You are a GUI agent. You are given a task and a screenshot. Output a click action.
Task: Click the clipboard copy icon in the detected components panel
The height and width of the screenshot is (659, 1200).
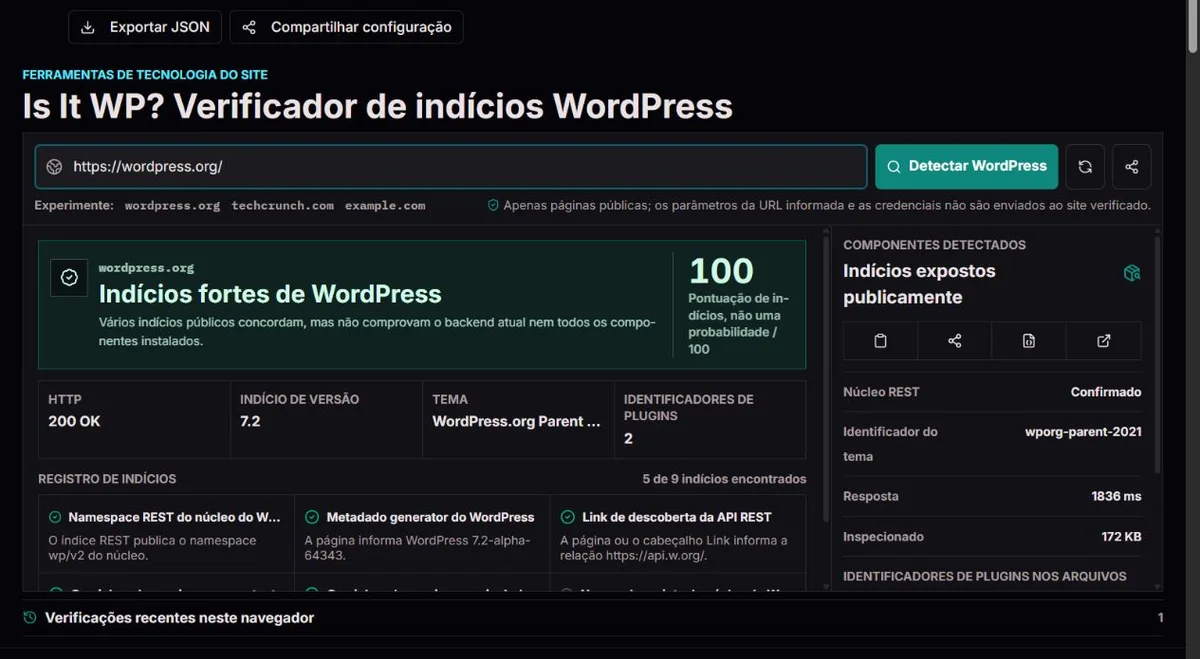pos(880,341)
